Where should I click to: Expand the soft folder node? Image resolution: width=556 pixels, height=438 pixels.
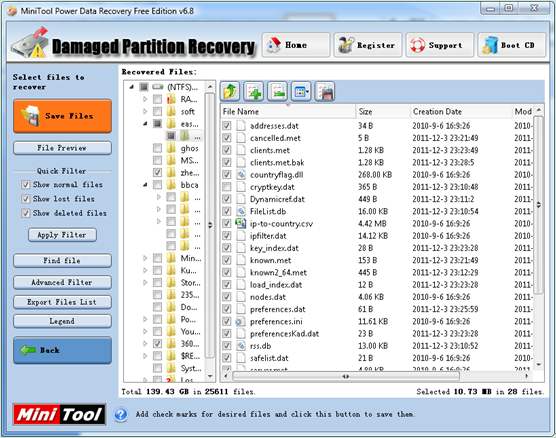coord(145,111)
